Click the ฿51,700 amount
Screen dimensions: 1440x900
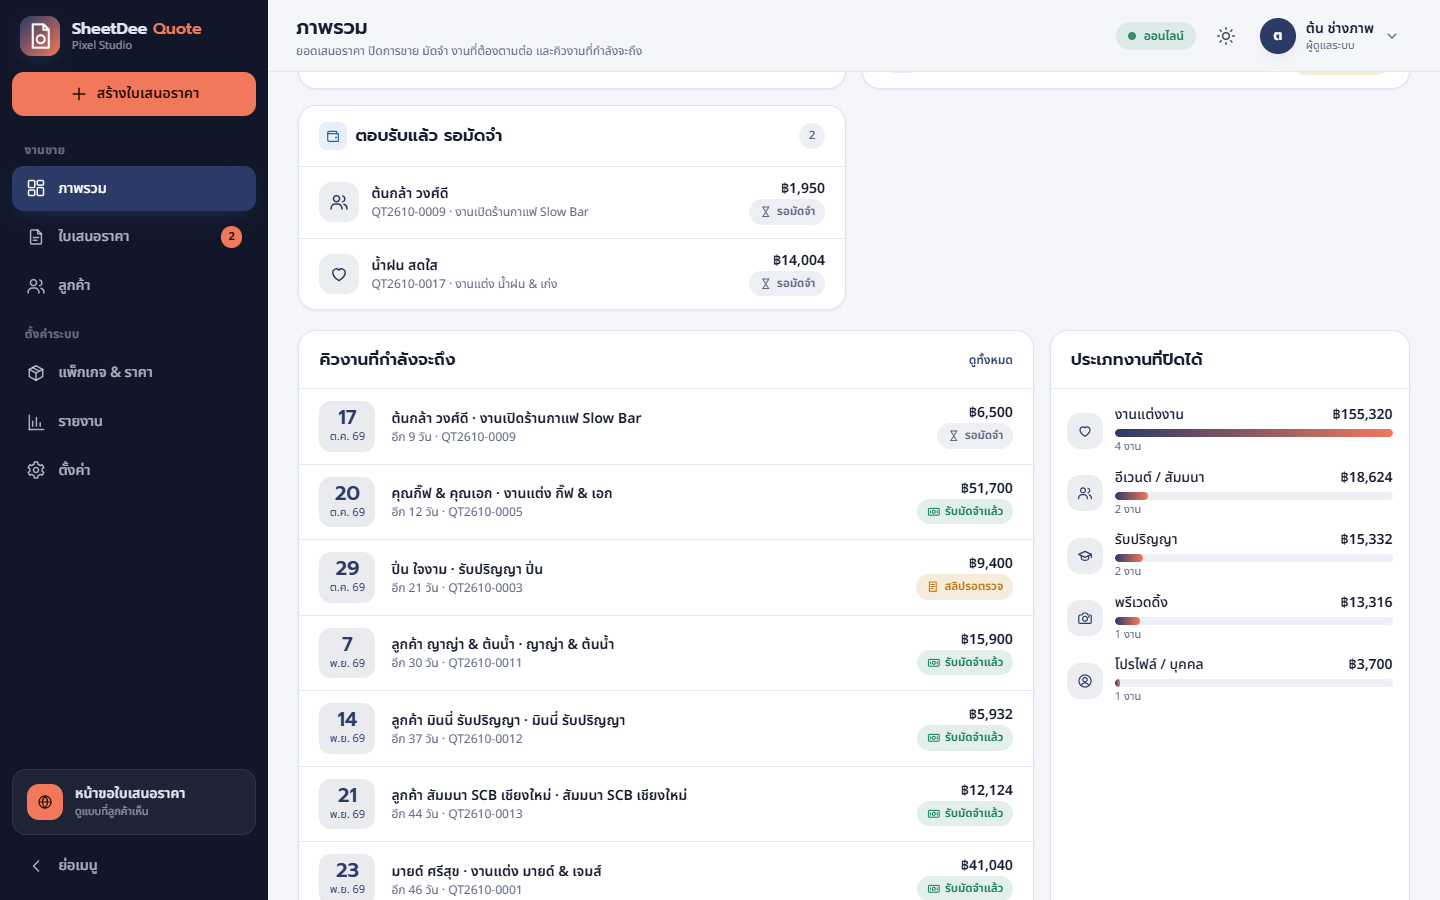pyautogui.click(x=987, y=489)
